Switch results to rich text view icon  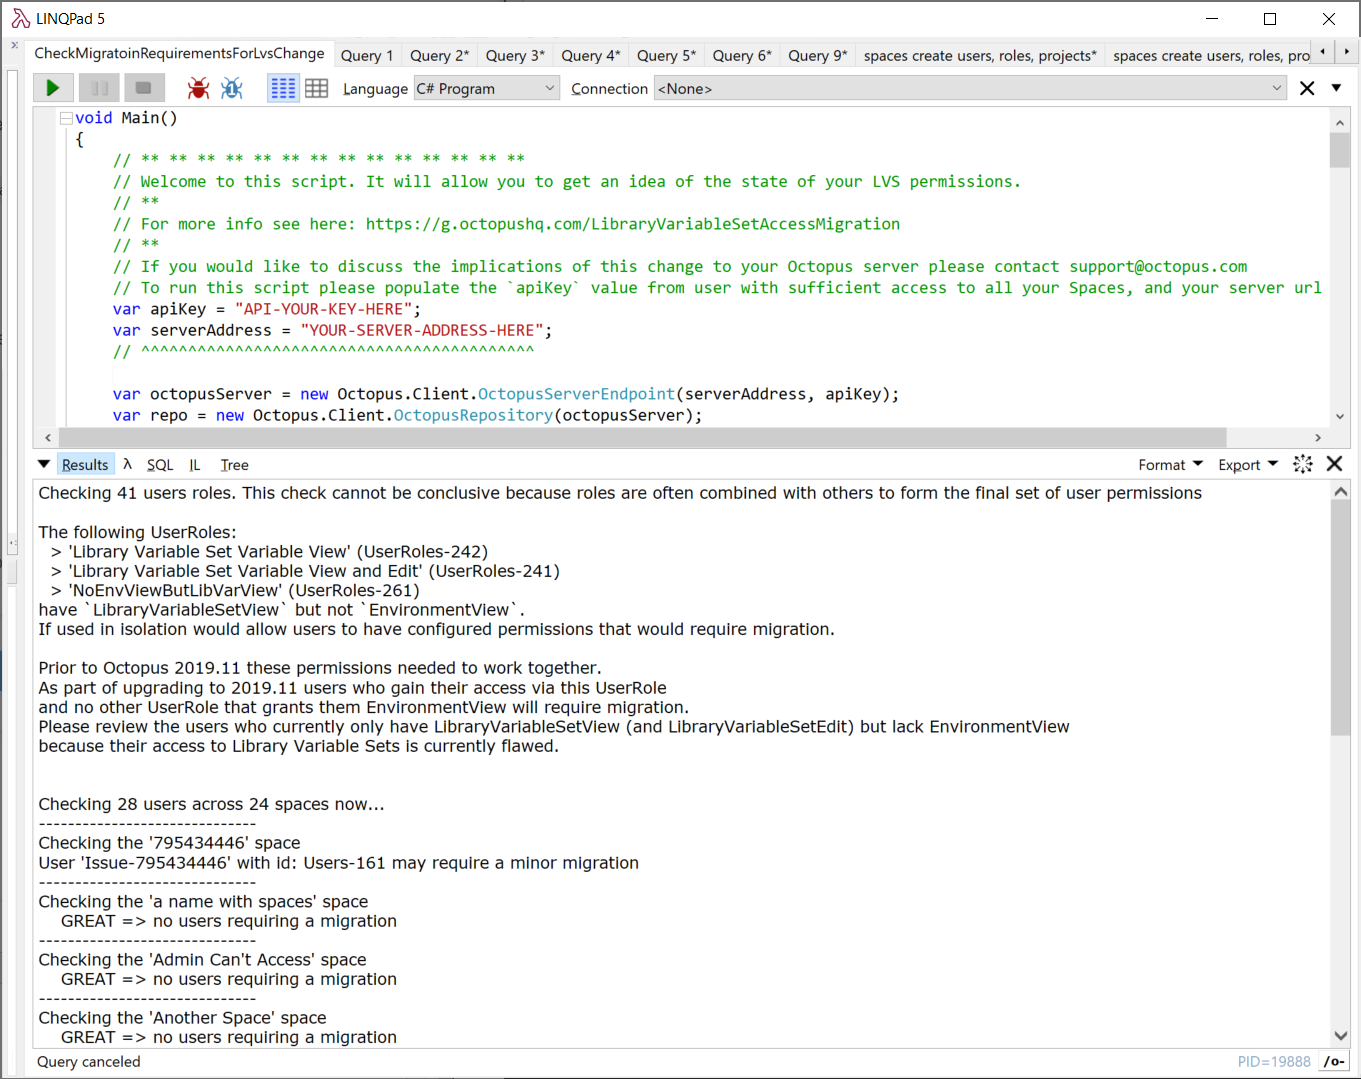(x=283, y=88)
